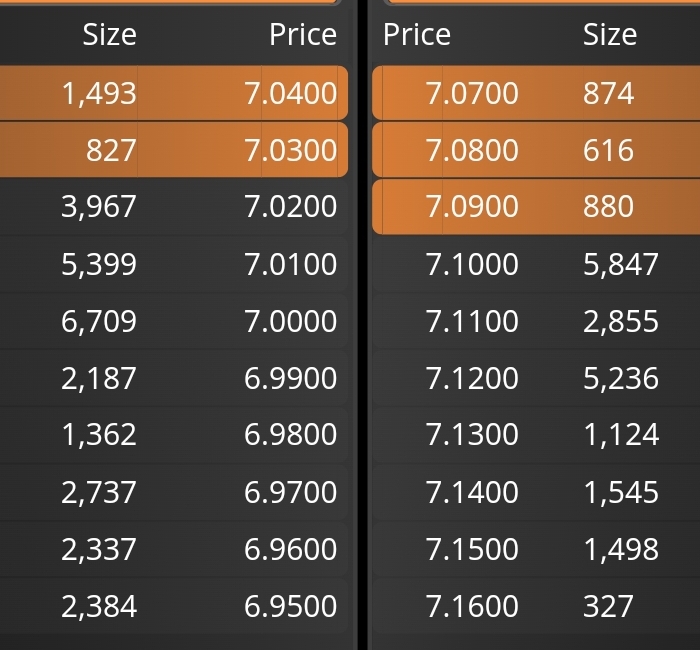This screenshot has height=650, width=700.
Task: Choose ask level 7.1000 with size 5,847
Action: pyautogui.click(x=536, y=264)
